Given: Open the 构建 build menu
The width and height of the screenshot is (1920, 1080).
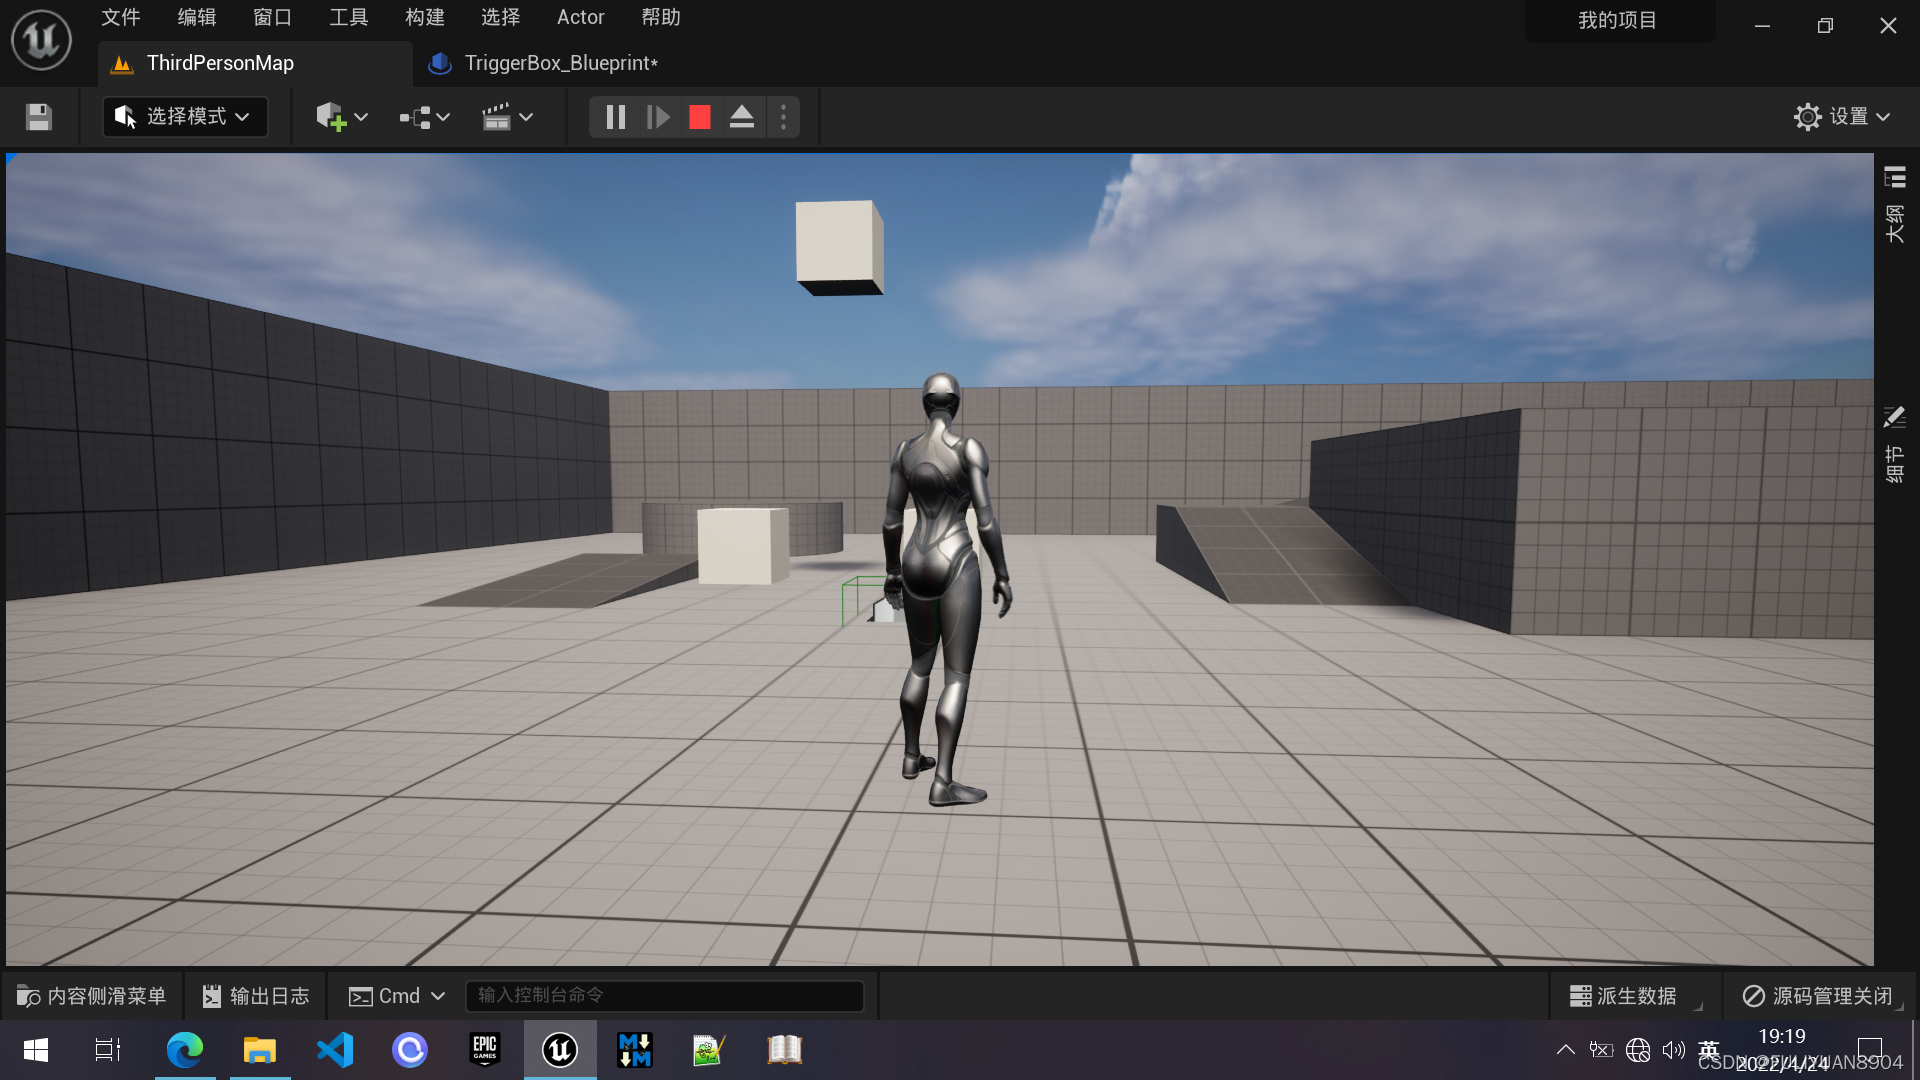Looking at the screenshot, I should (425, 17).
